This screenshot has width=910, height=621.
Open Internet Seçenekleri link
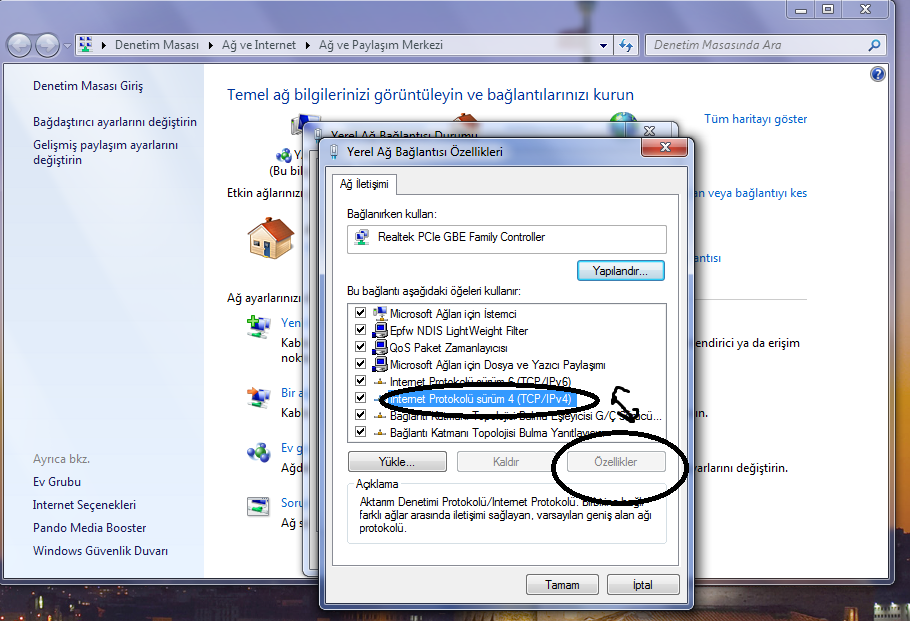click(84, 505)
